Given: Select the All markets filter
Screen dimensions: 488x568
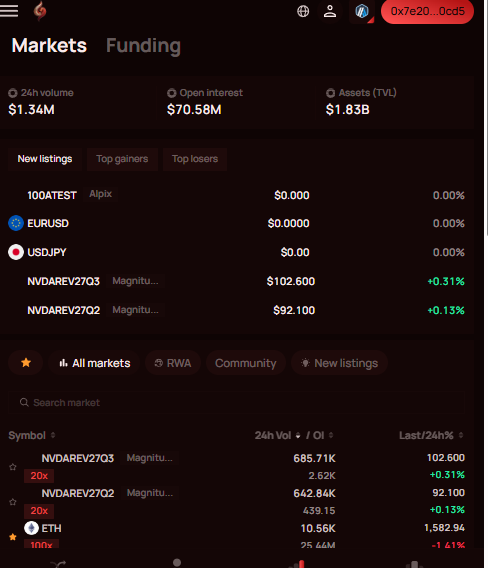Looking at the screenshot, I should point(94,363).
